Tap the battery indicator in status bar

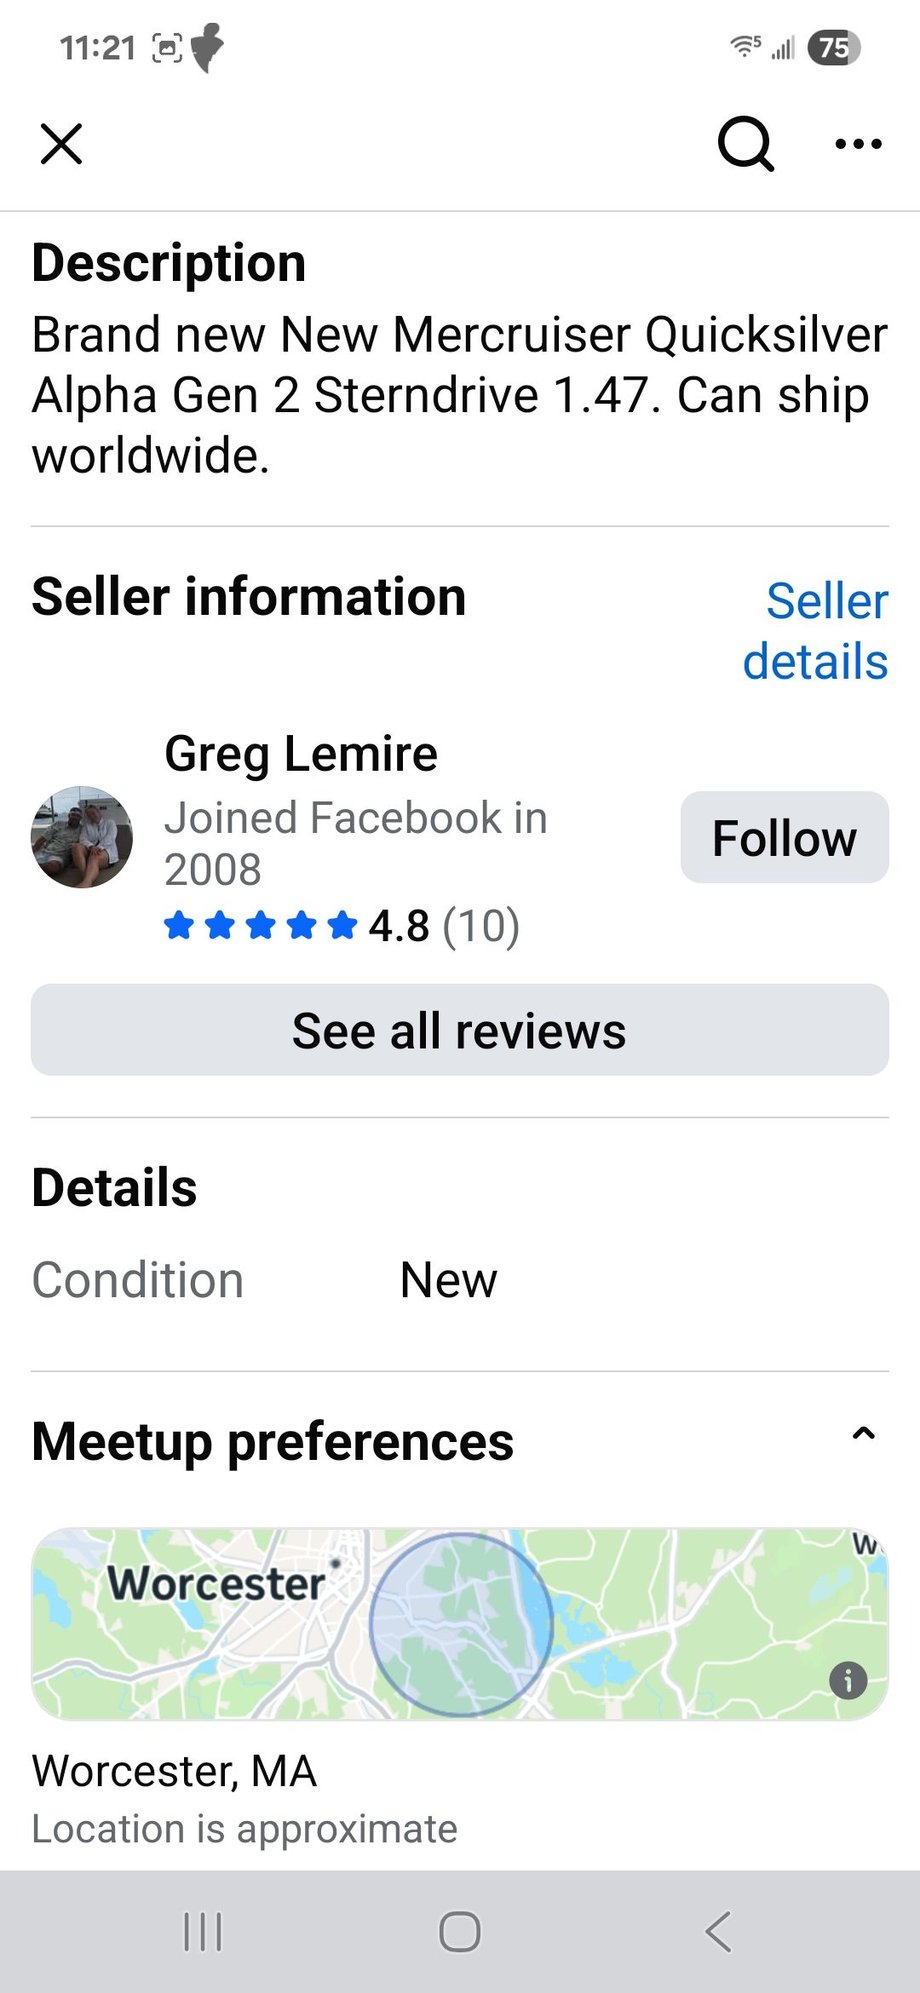coord(833,47)
